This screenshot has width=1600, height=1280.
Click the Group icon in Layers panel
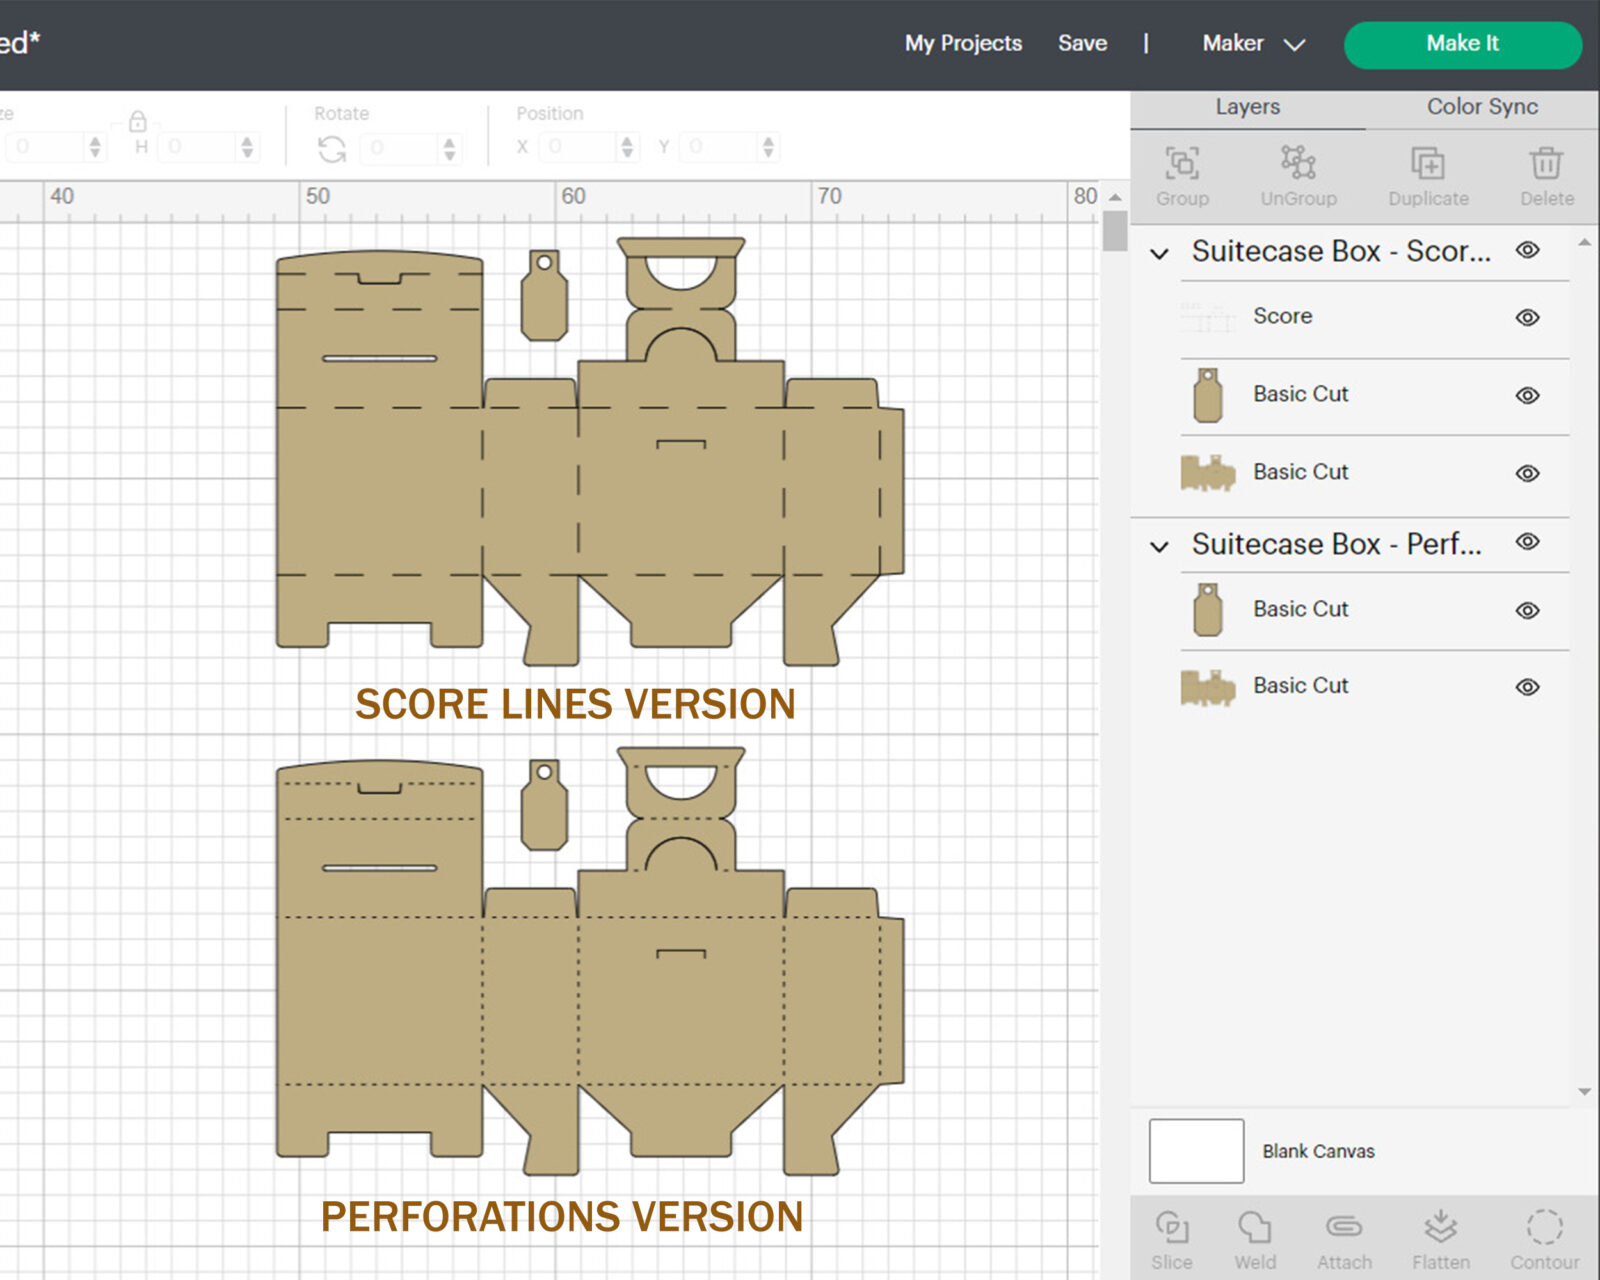[1182, 163]
